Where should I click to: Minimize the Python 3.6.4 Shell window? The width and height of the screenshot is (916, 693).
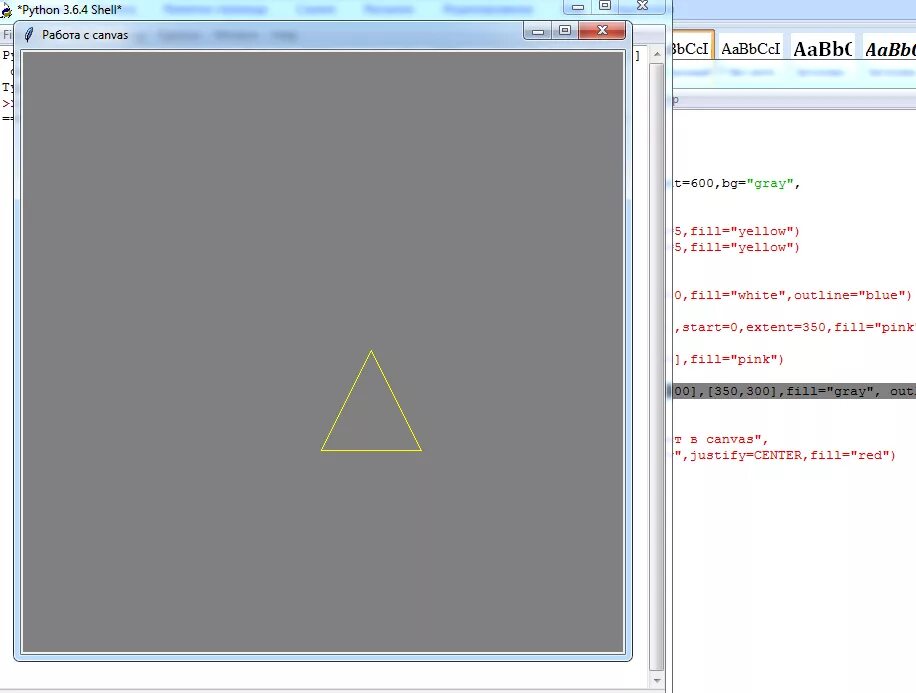[578, 6]
